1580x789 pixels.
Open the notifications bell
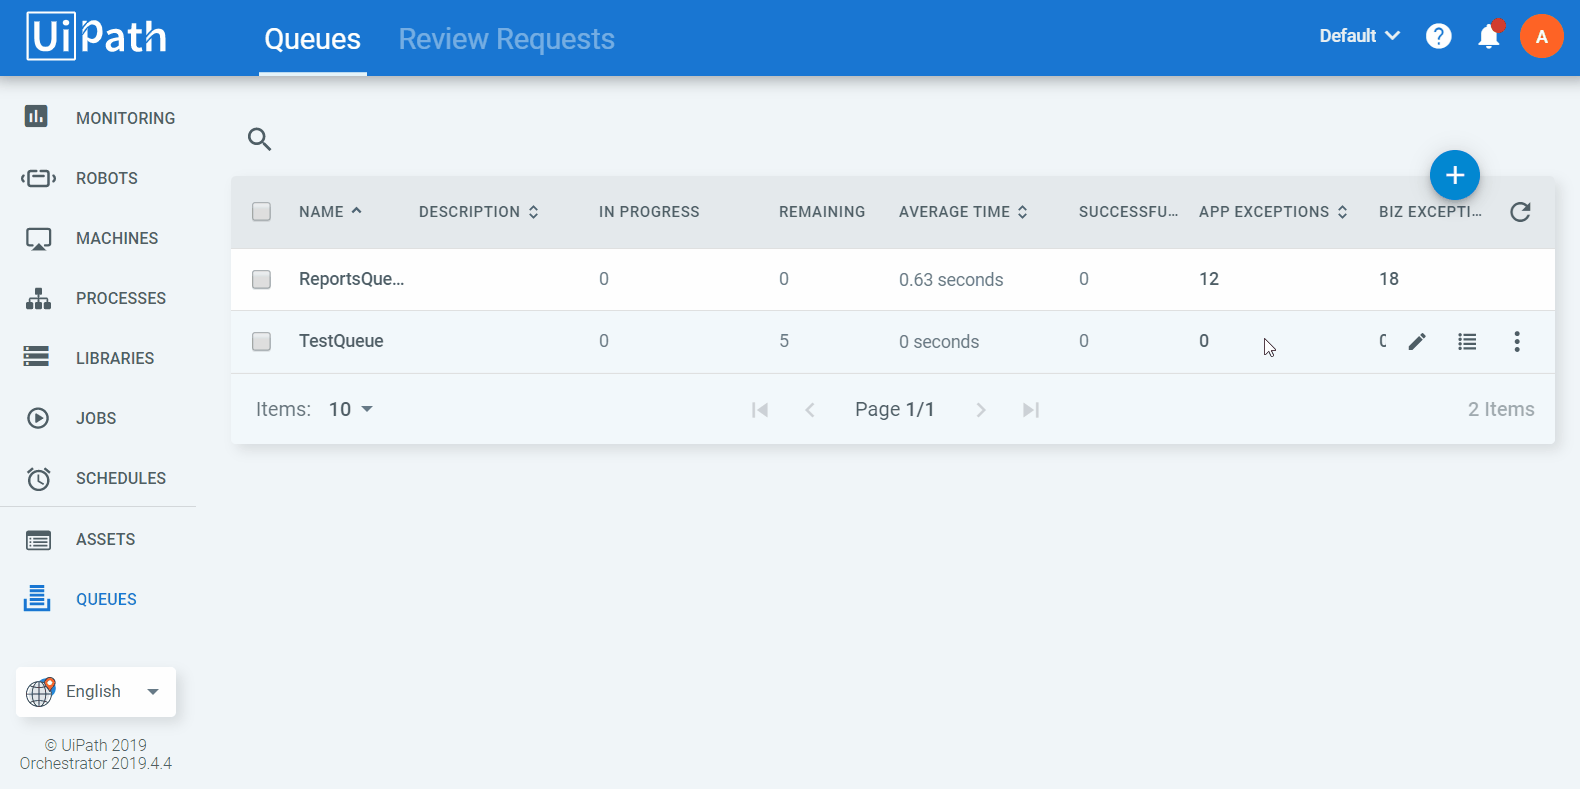pos(1489,36)
